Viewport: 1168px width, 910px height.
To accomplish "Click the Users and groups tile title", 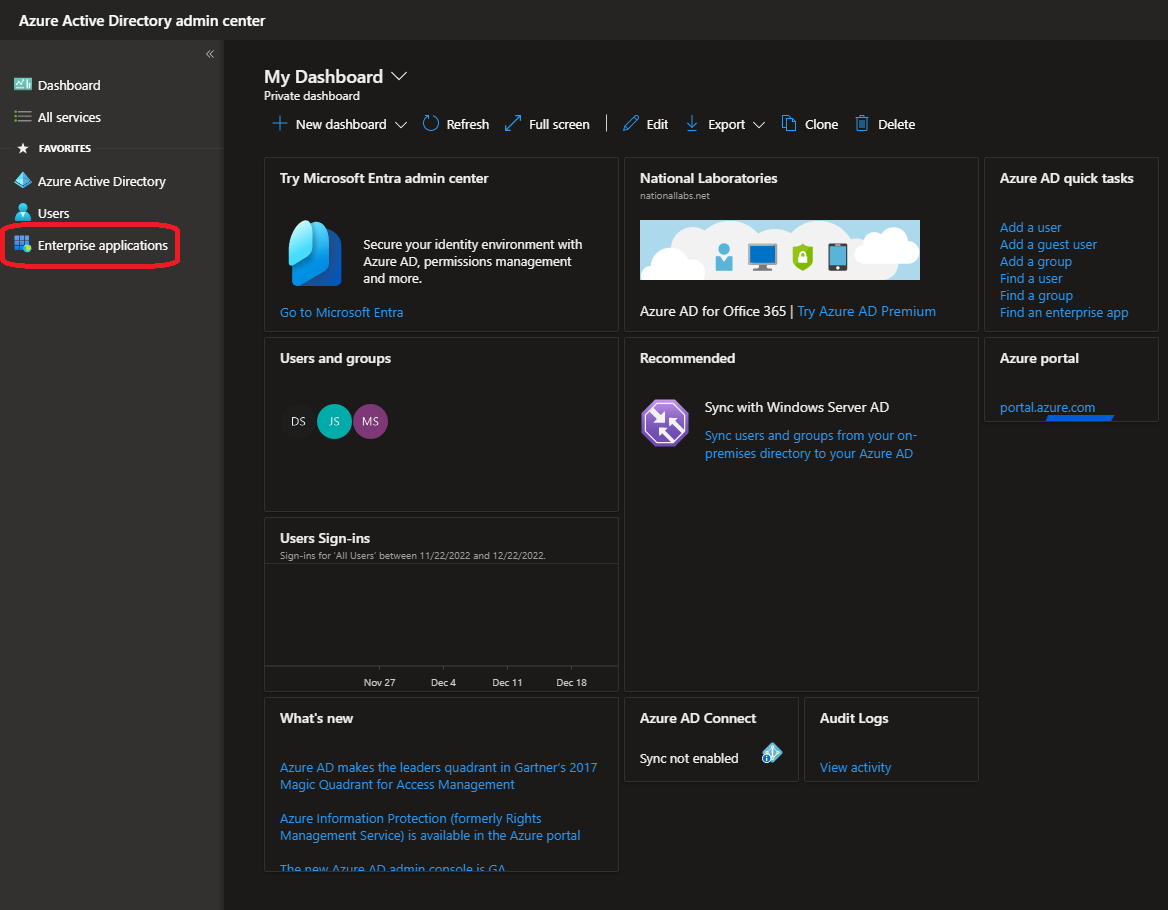I will click(x=335, y=358).
